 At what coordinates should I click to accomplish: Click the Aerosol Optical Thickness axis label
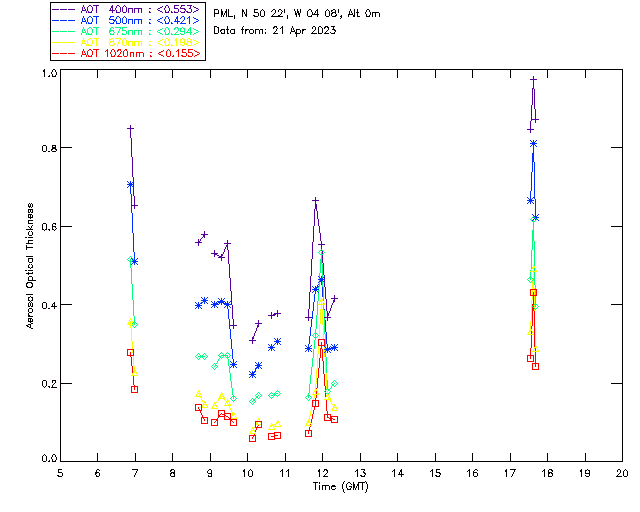[30, 266]
